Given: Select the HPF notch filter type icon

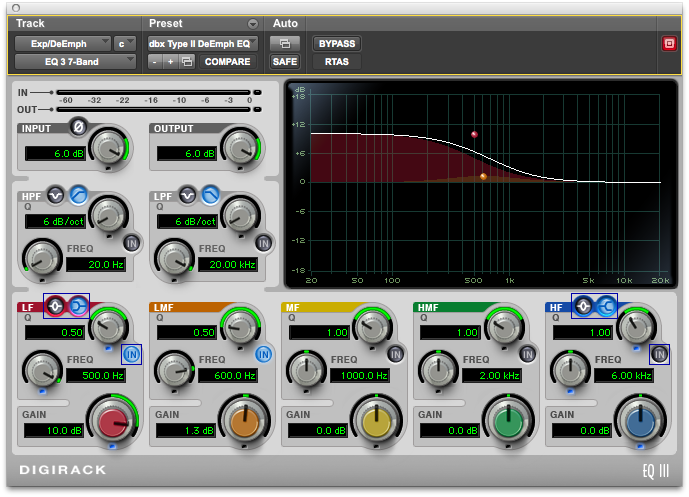Looking at the screenshot, I should (x=55, y=195).
